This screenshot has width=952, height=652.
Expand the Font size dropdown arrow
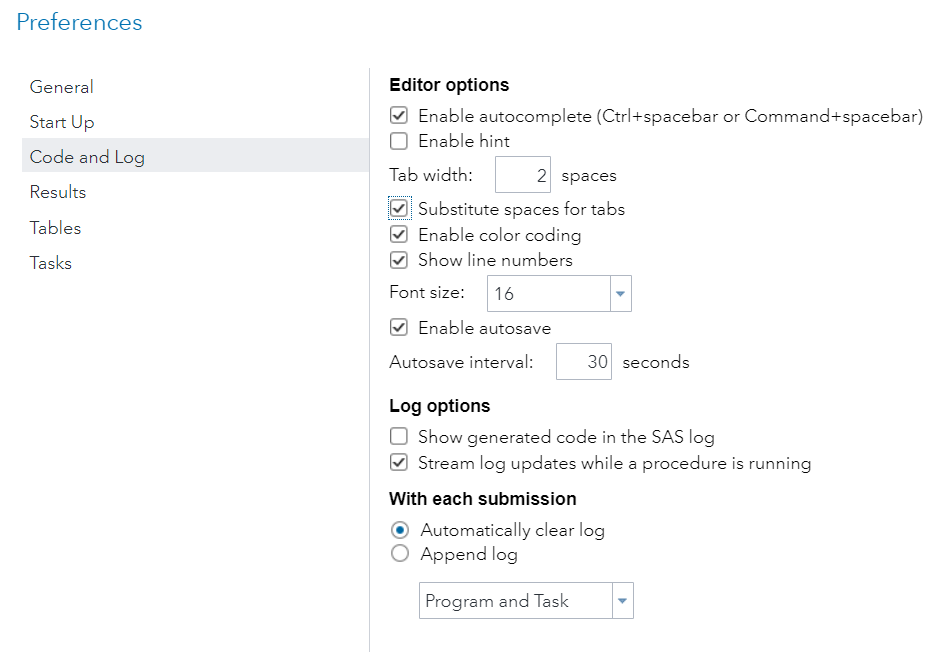620,294
